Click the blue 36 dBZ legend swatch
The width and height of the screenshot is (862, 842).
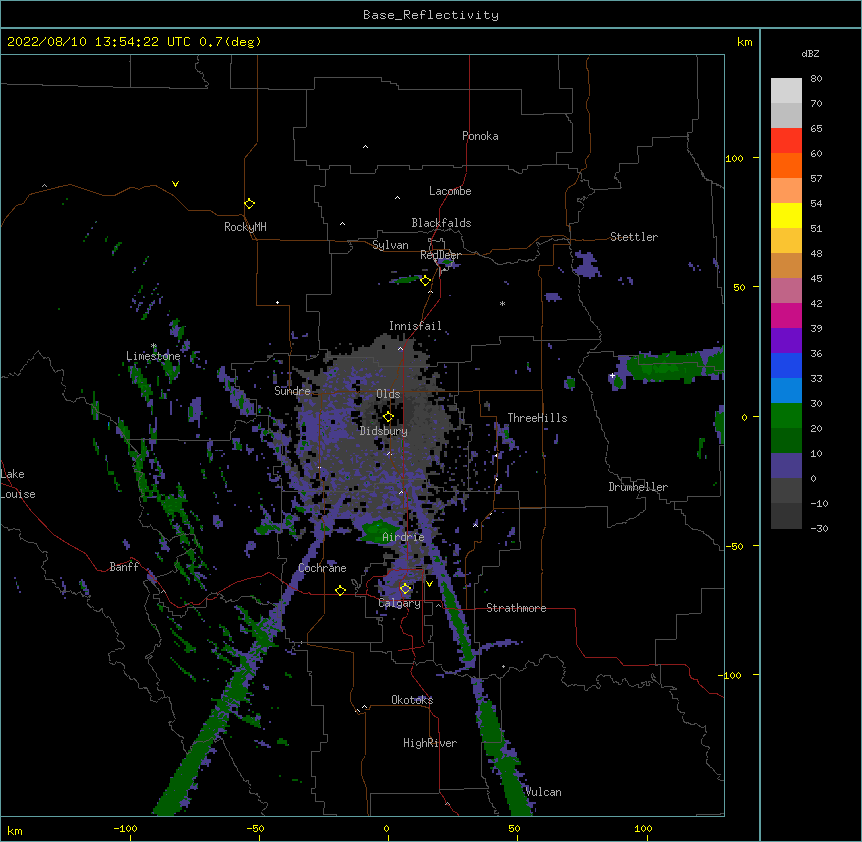(x=786, y=365)
